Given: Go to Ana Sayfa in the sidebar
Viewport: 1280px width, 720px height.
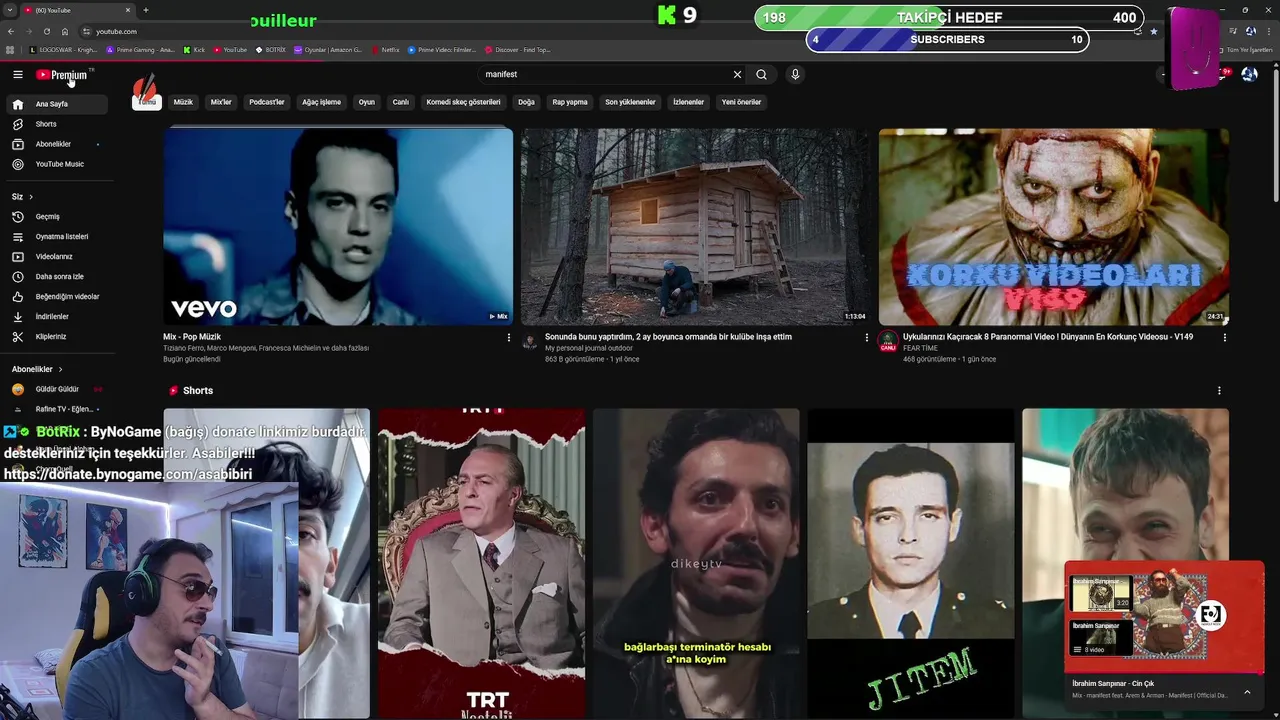Looking at the screenshot, I should [57, 104].
